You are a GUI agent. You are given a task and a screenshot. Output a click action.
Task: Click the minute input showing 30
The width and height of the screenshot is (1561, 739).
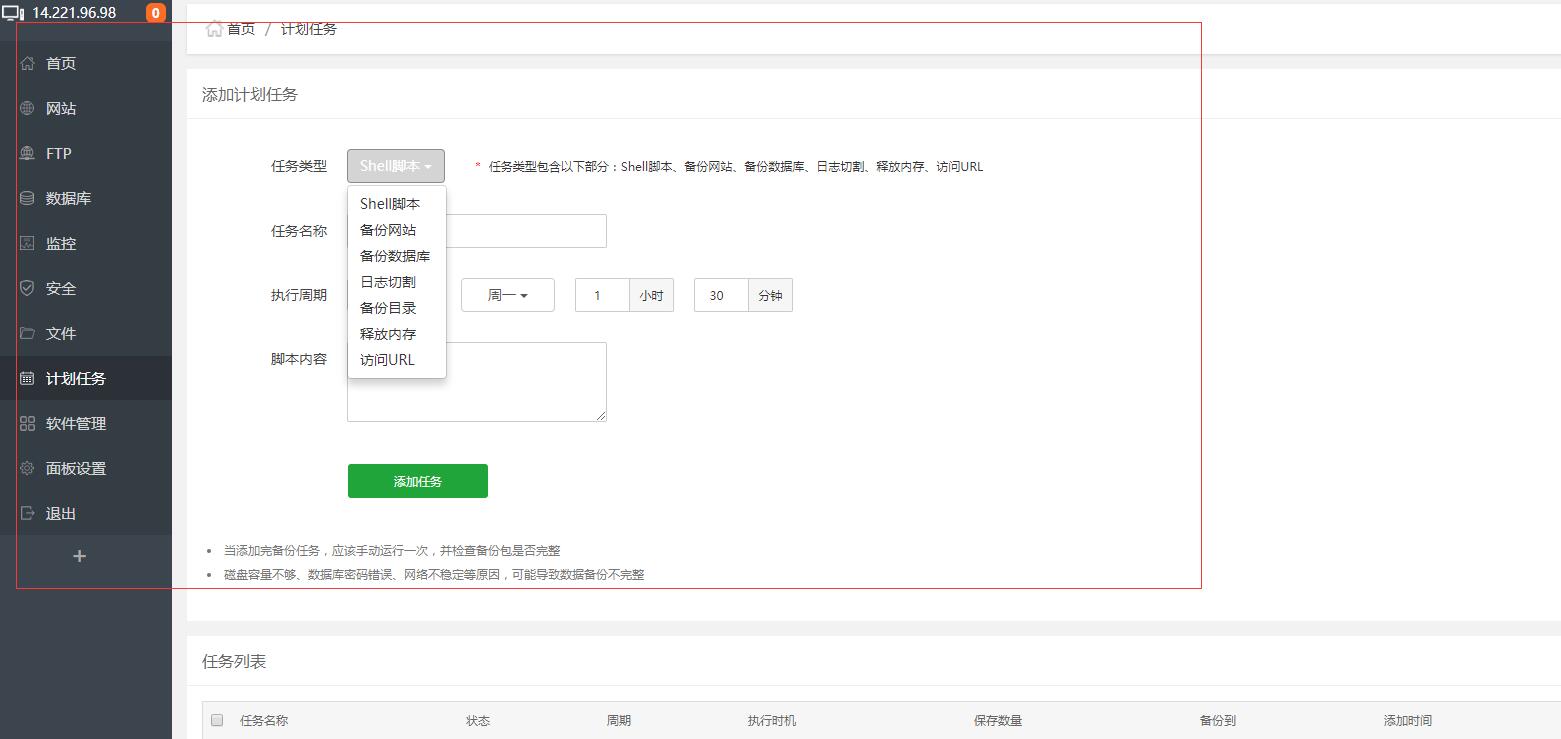pyautogui.click(x=721, y=295)
